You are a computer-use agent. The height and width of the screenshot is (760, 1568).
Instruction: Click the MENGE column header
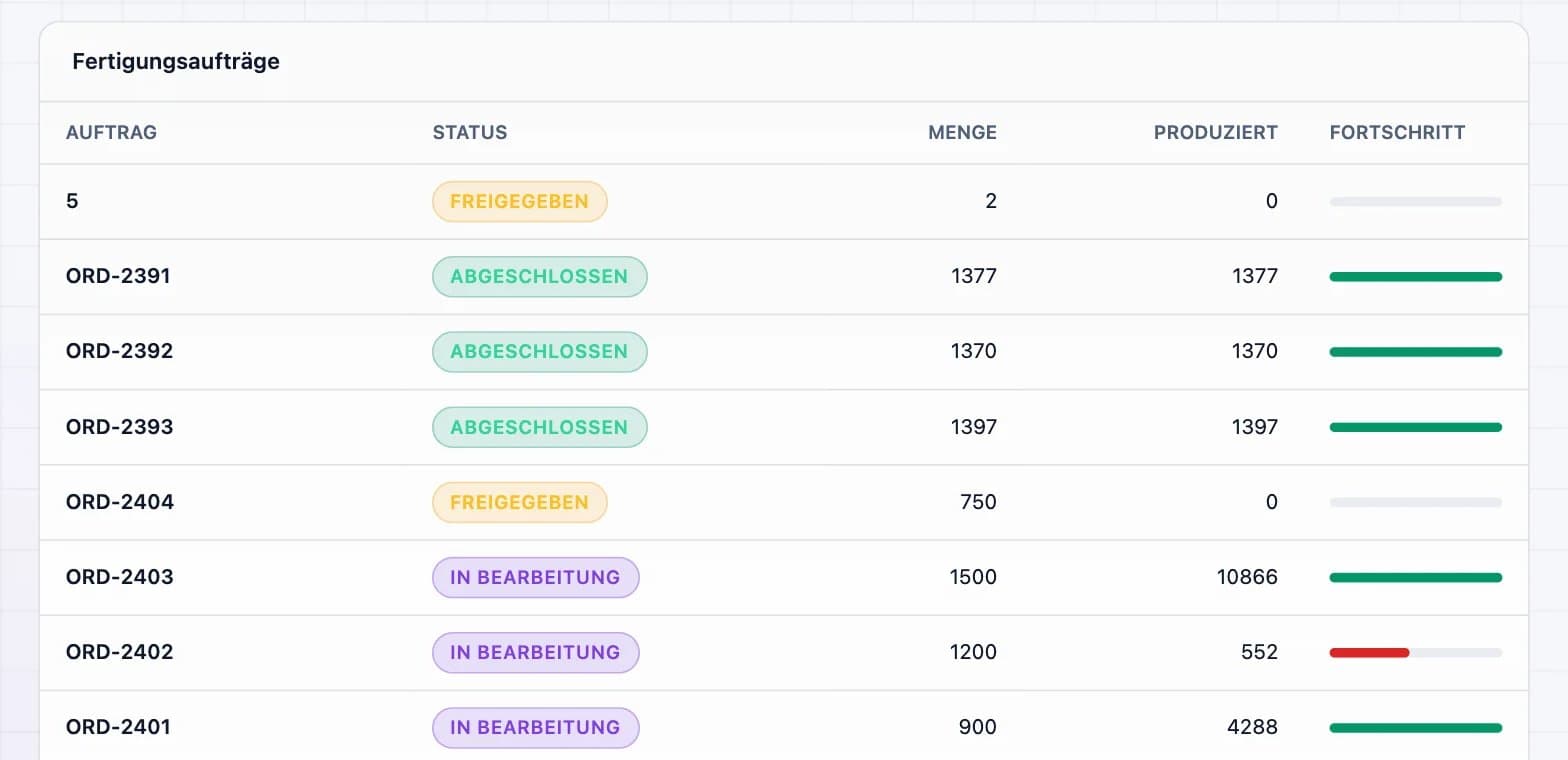962,133
